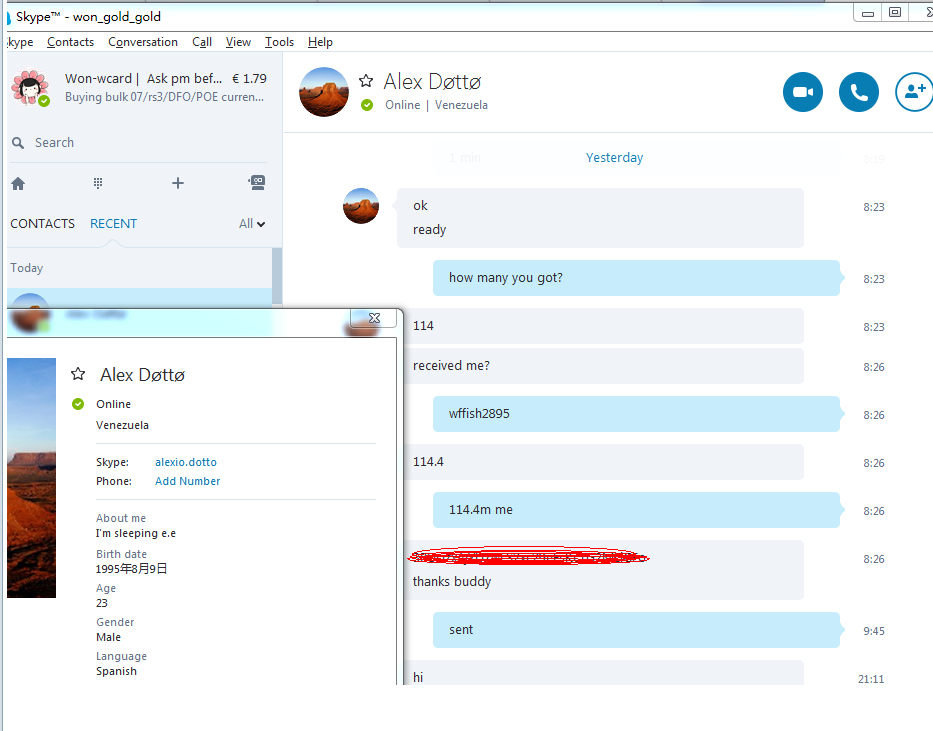Click the alexio.dotto Skype name link

pos(186,462)
